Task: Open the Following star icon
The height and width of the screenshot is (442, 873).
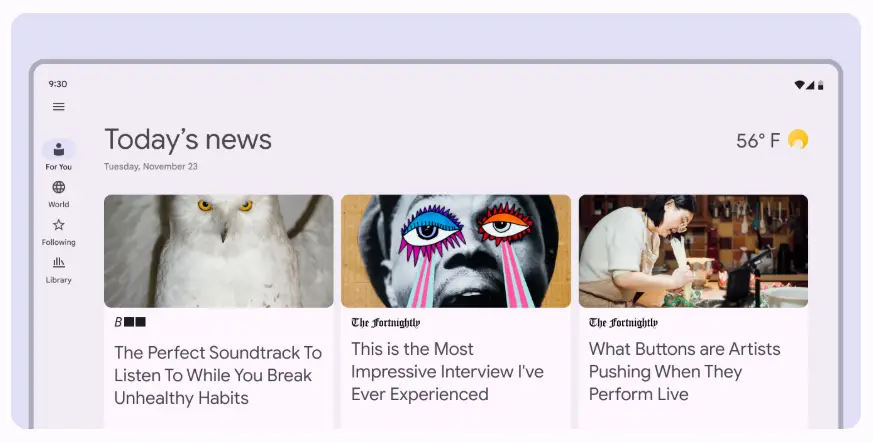Action: pos(58,225)
